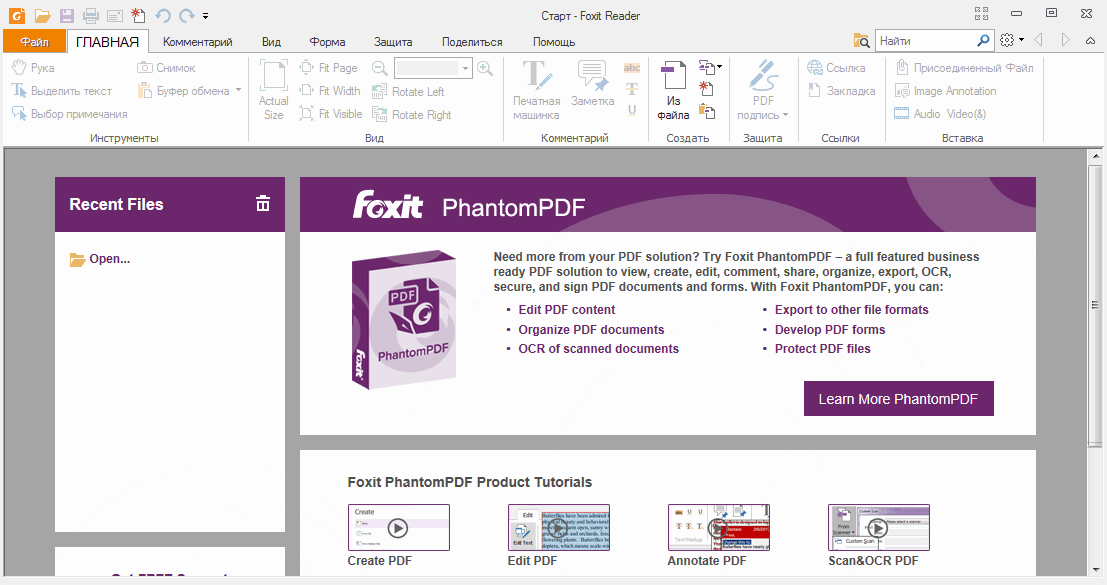Click the Закладка bookmark tool

841,90
